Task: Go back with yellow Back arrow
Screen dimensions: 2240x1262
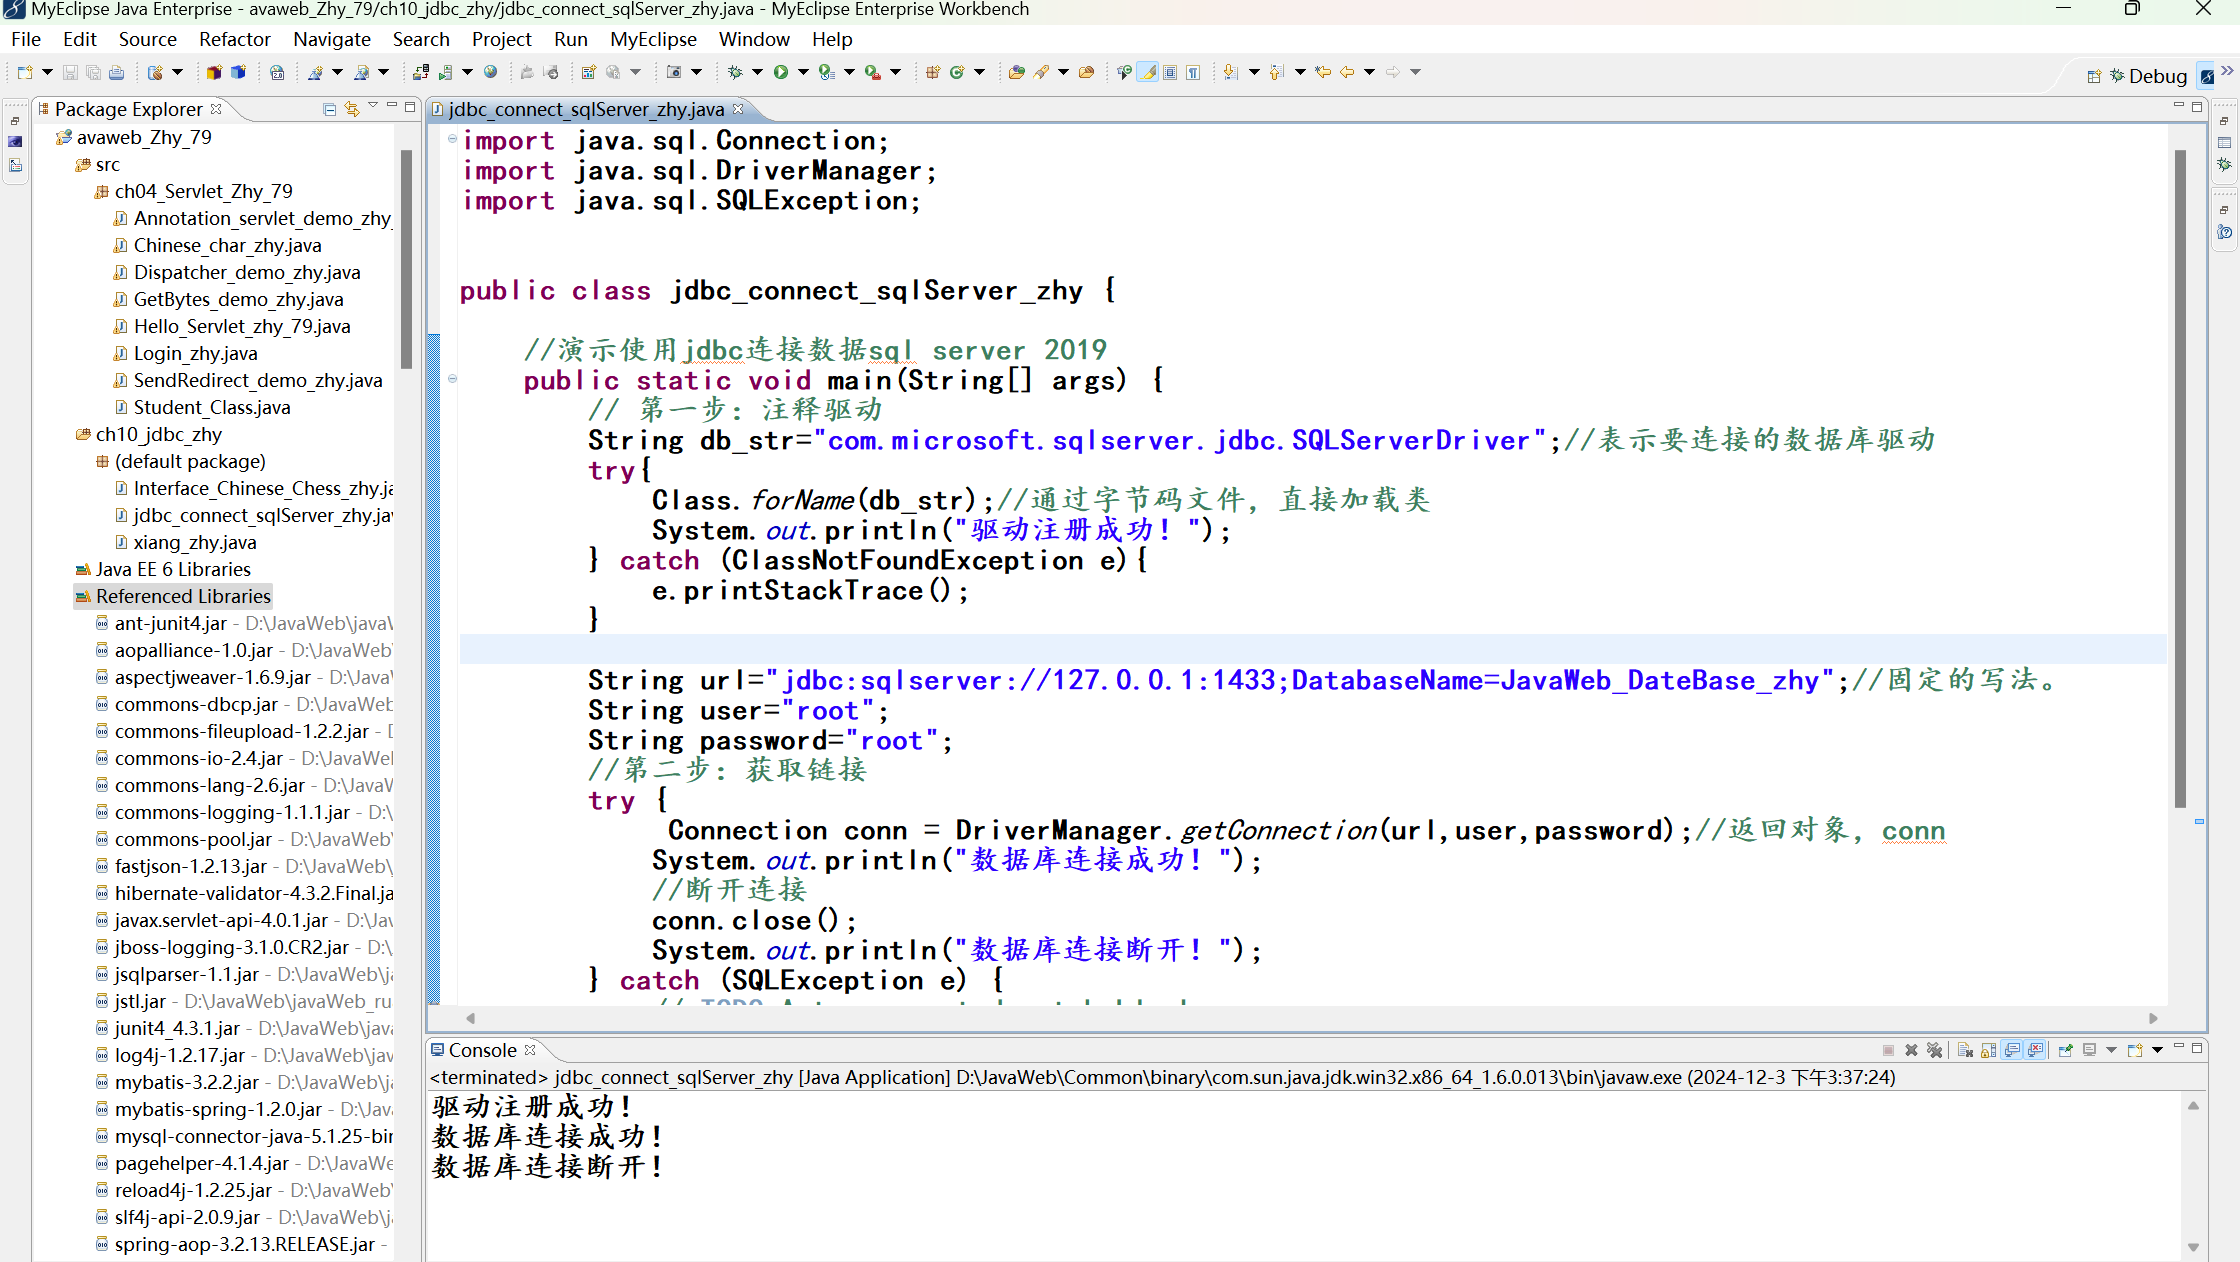Action: [x=1348, y=72]
